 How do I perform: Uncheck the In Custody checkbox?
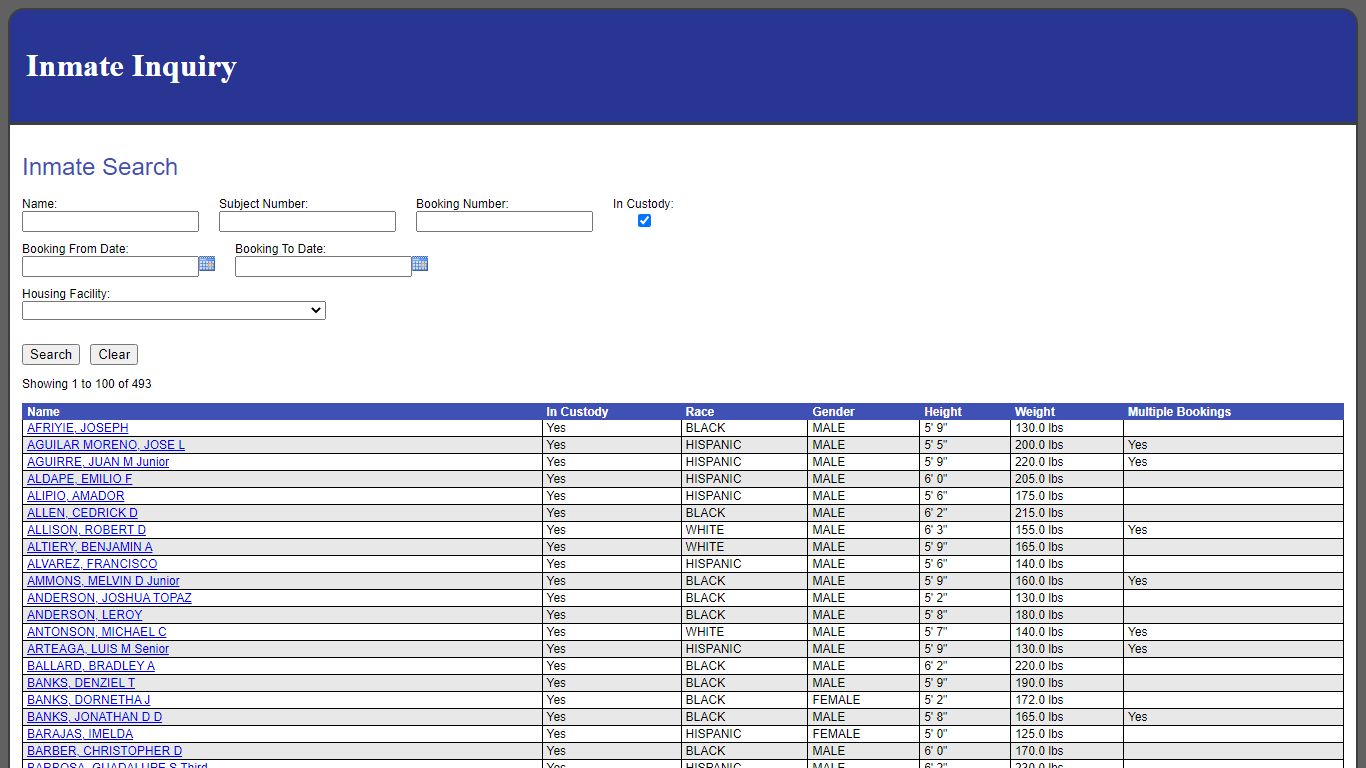pos(644,220)
